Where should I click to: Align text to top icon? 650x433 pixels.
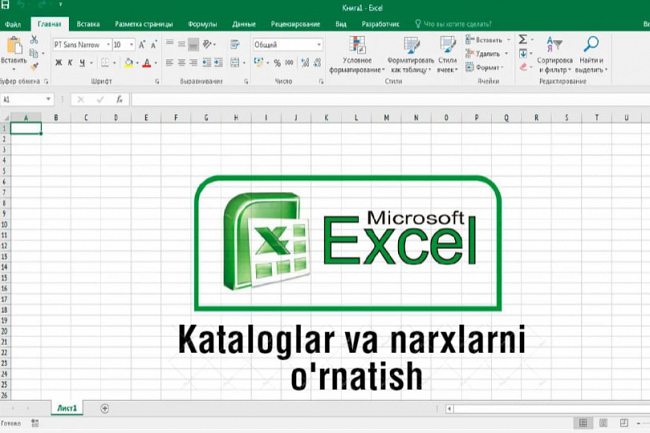(x=170, y=43)
